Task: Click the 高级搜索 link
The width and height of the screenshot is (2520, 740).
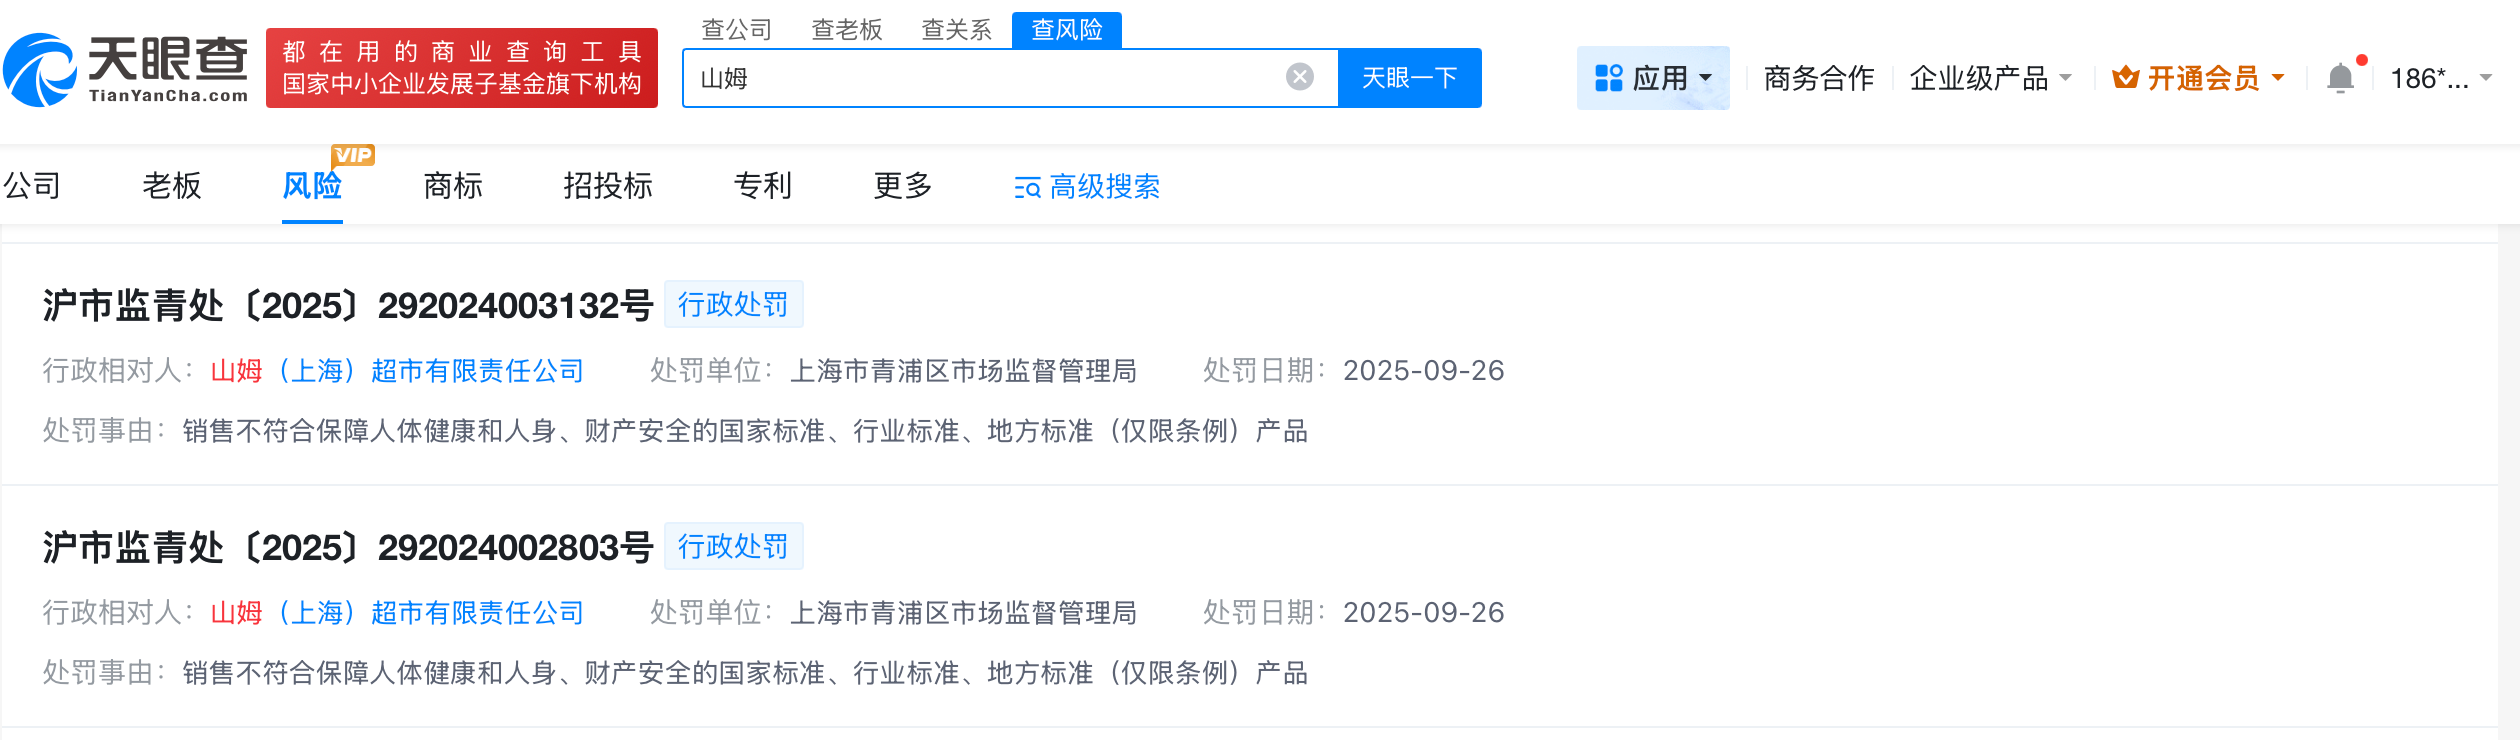Action: [x=1105, y=187]
